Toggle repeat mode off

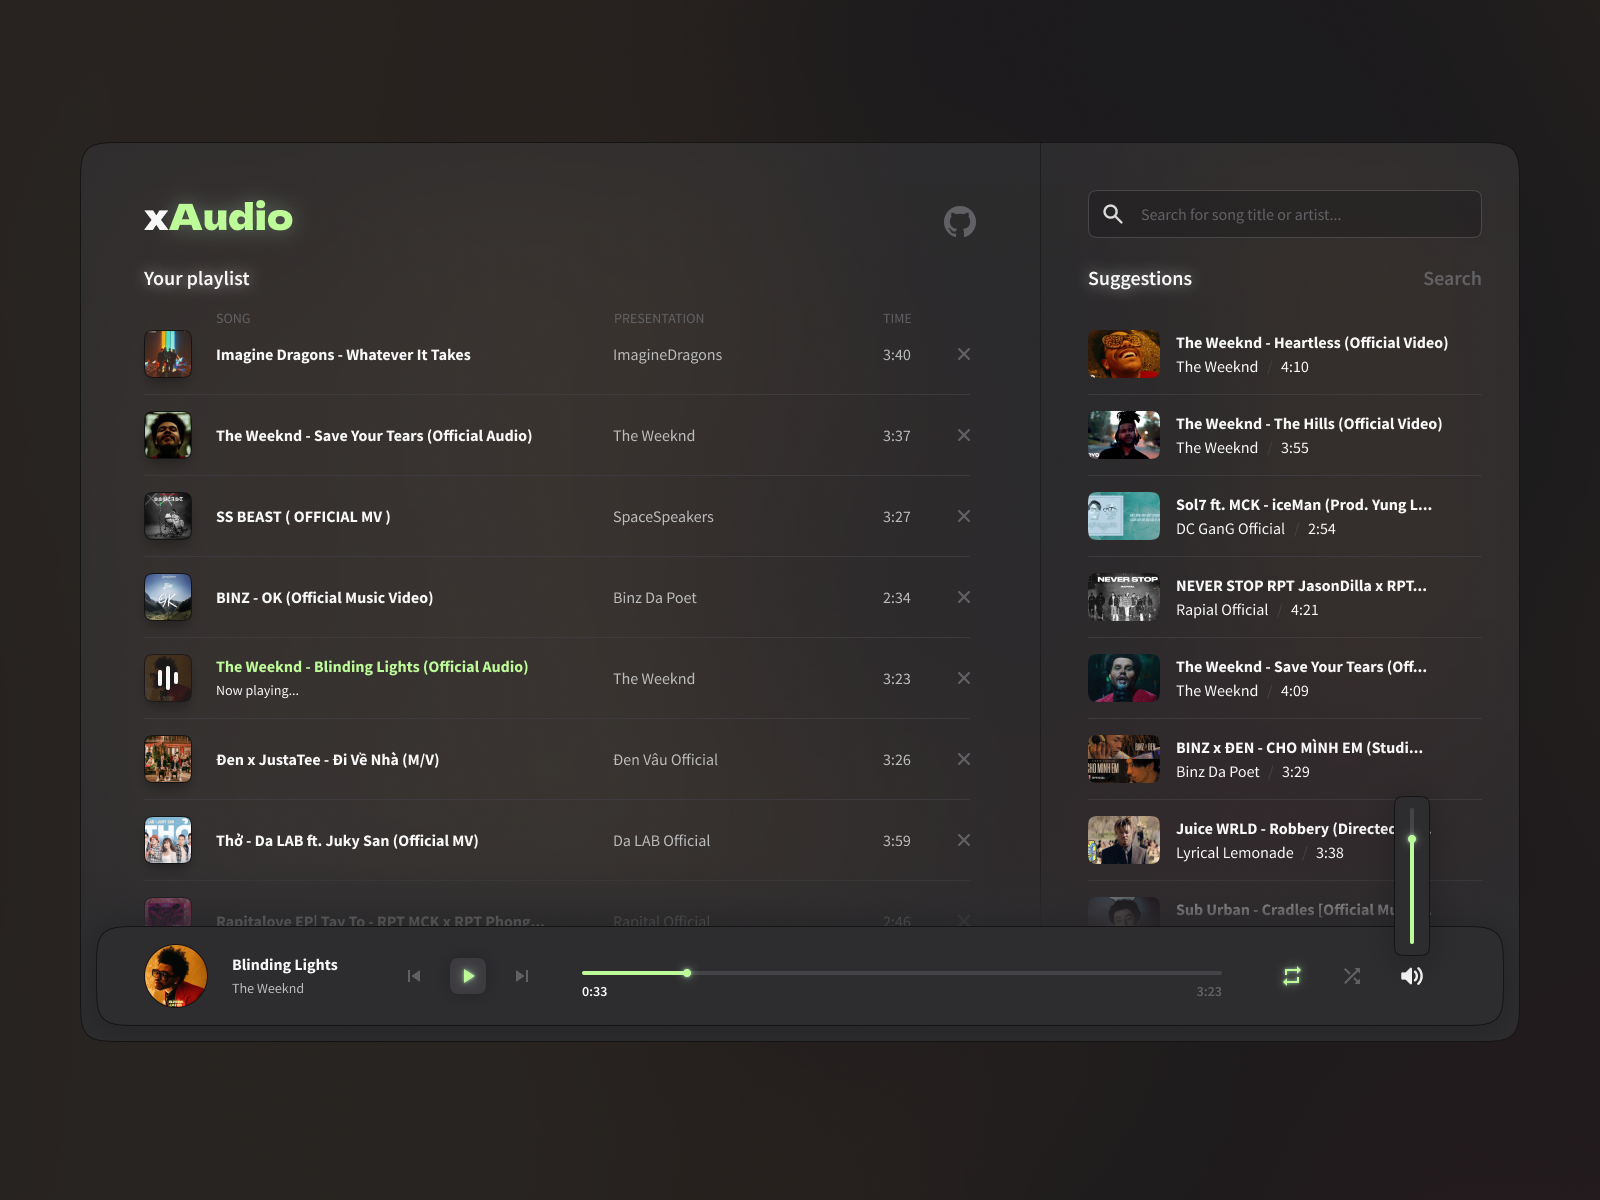(x=1291, y=976)
